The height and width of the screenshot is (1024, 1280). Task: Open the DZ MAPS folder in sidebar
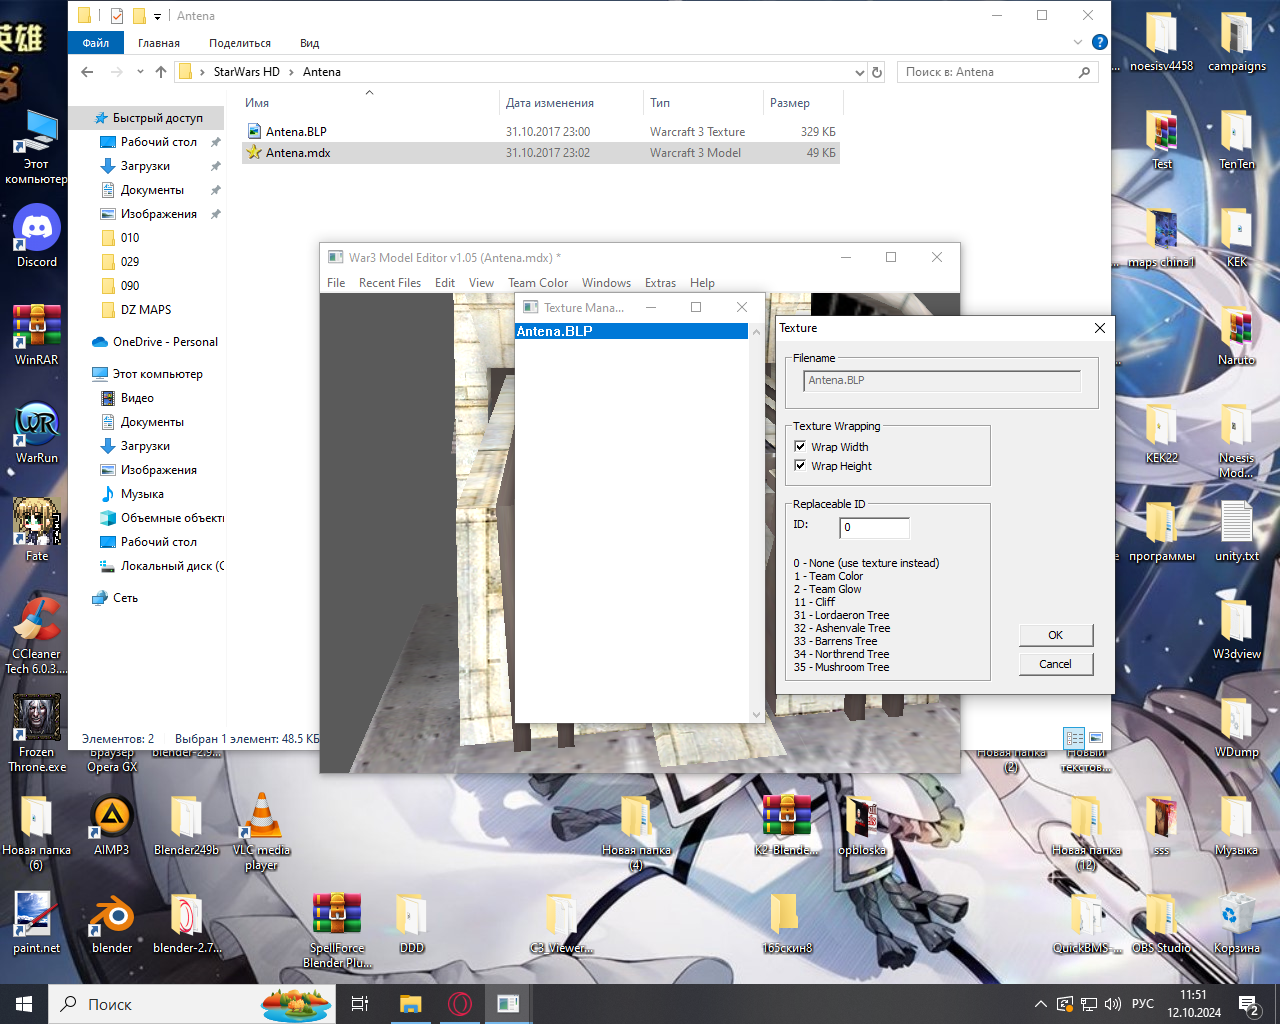146,310
